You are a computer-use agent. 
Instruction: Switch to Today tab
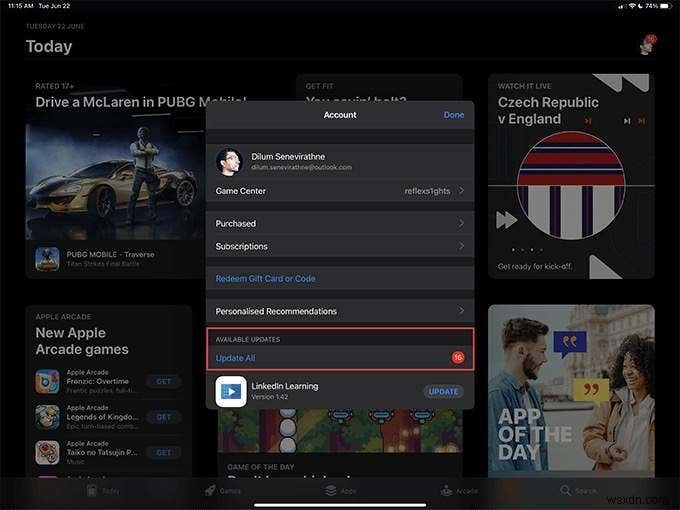[103, 491]
